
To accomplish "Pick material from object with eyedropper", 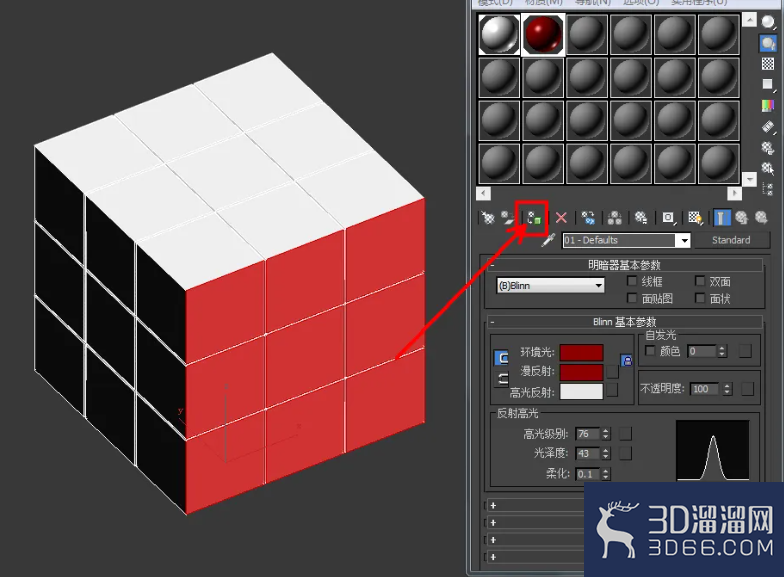I will (548, 240).
